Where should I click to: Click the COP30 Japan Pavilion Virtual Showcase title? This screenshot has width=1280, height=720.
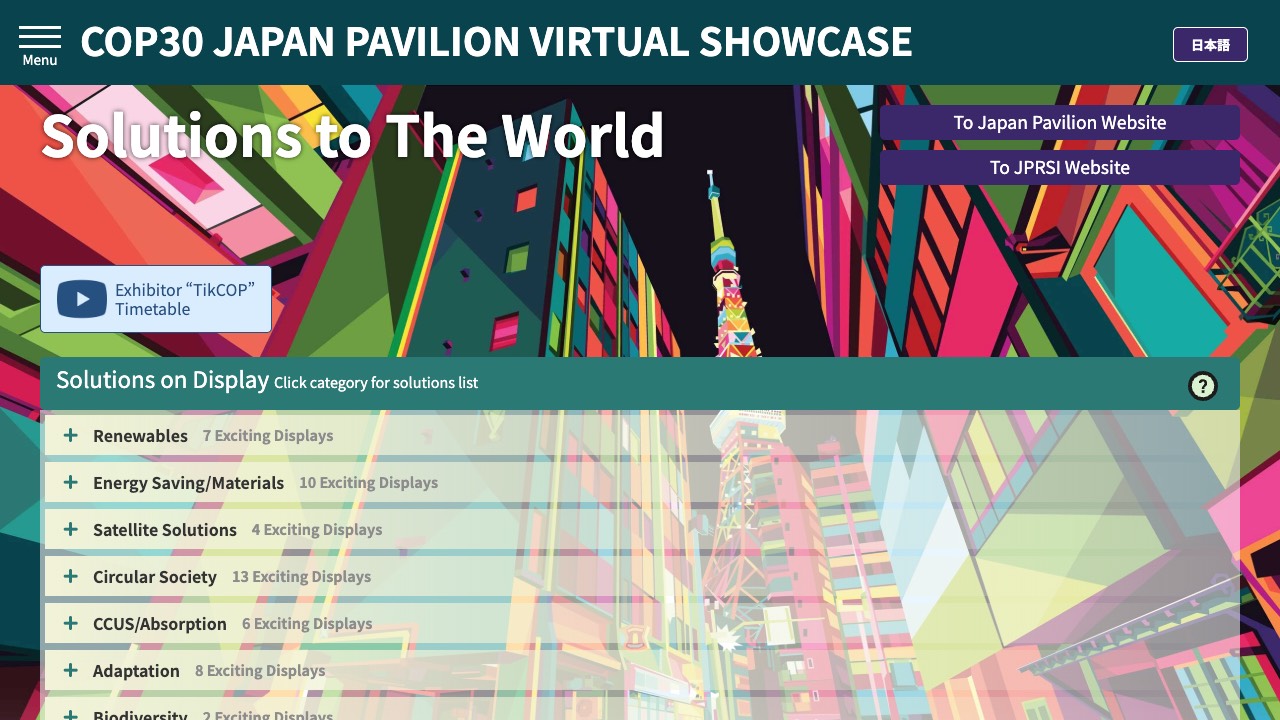[x=496, y=42]
